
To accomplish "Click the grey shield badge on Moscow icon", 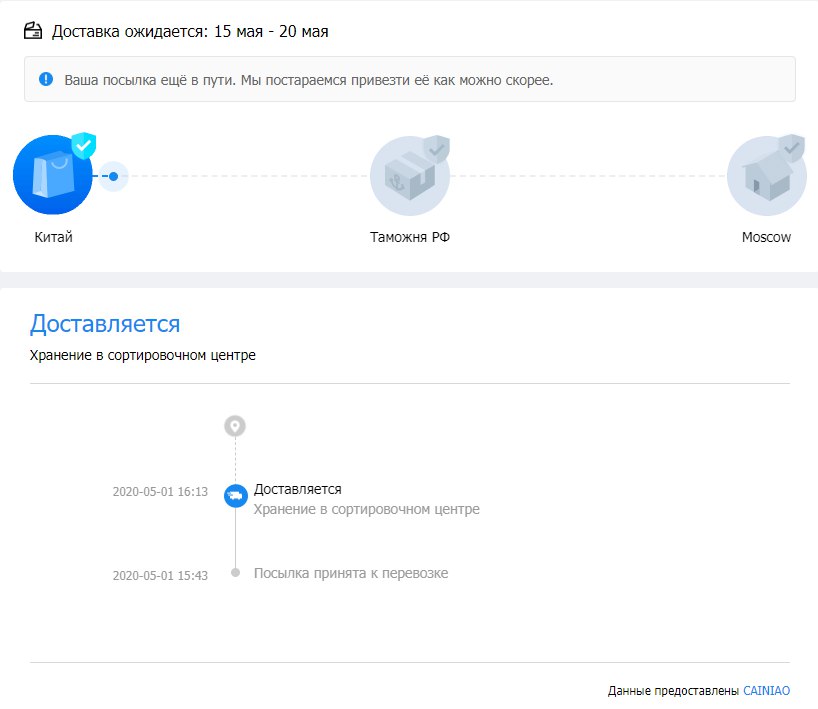I will 791,148.
